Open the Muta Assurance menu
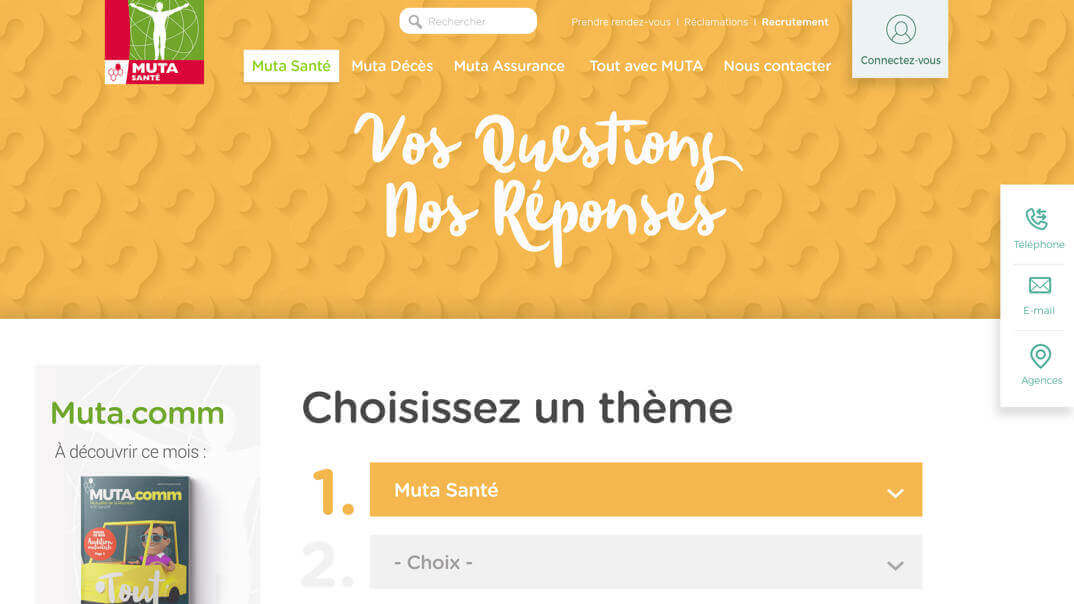The height and width of the screenshot is (604, 1074). click(x=509, y=66)
